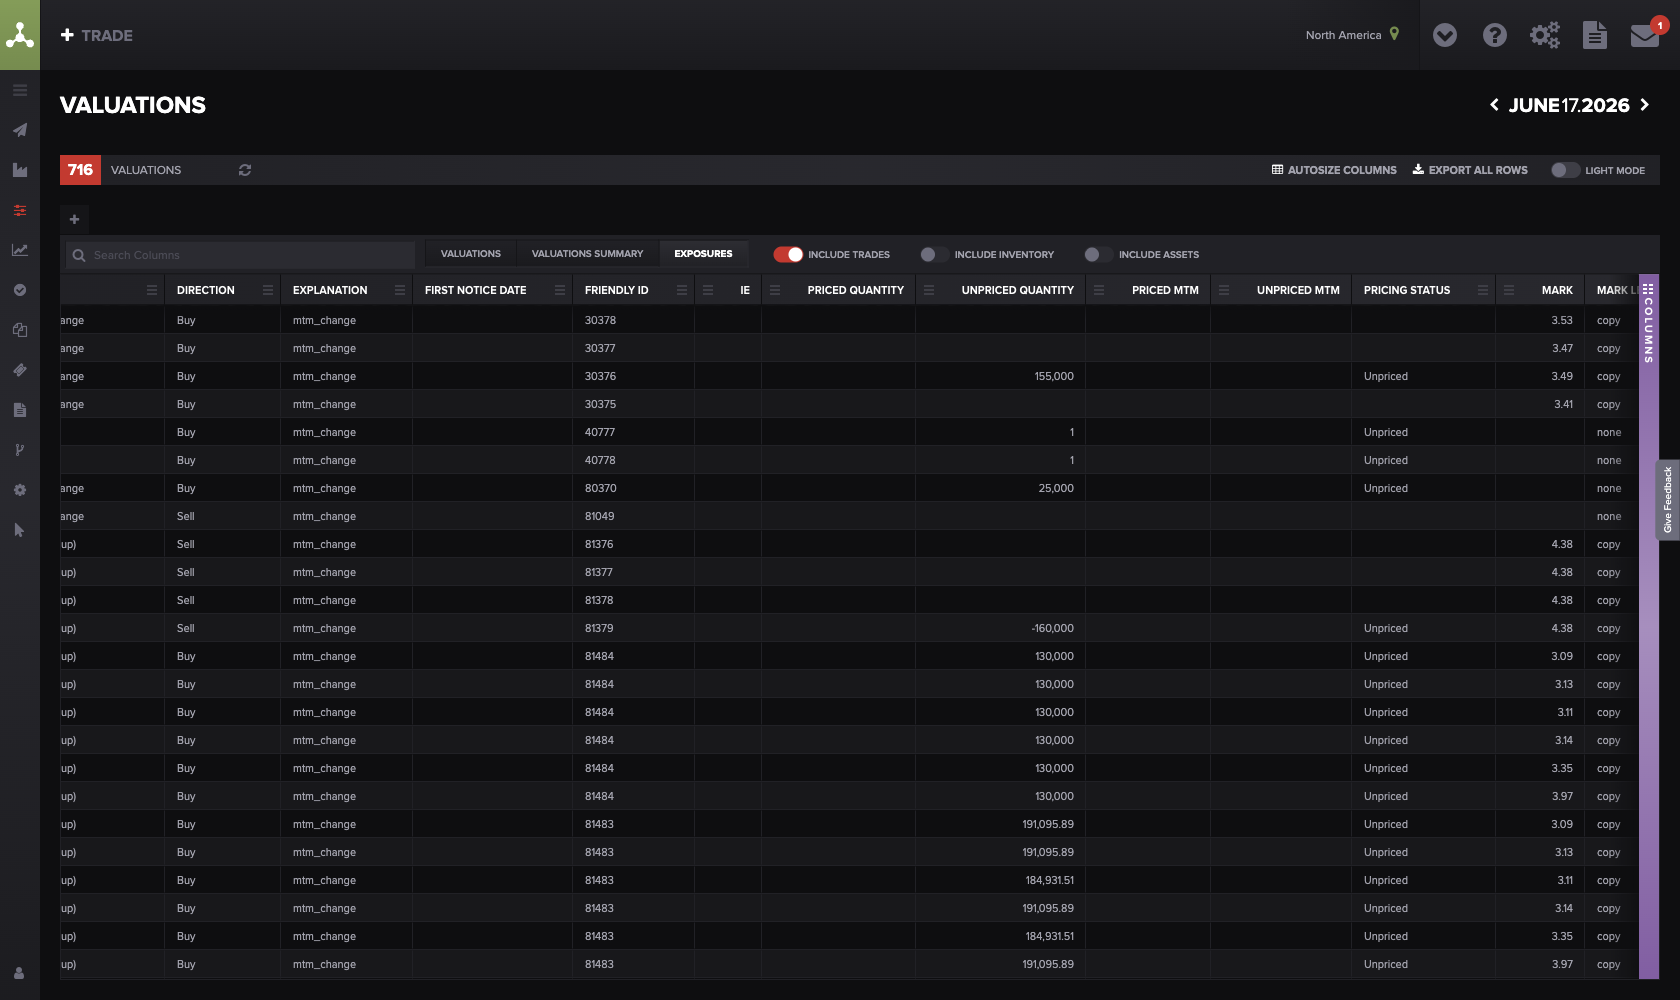The height and width of the screenshot is (1000, 1680).
Task: Open the document notes icon in header
Action: pos(1595,36)
